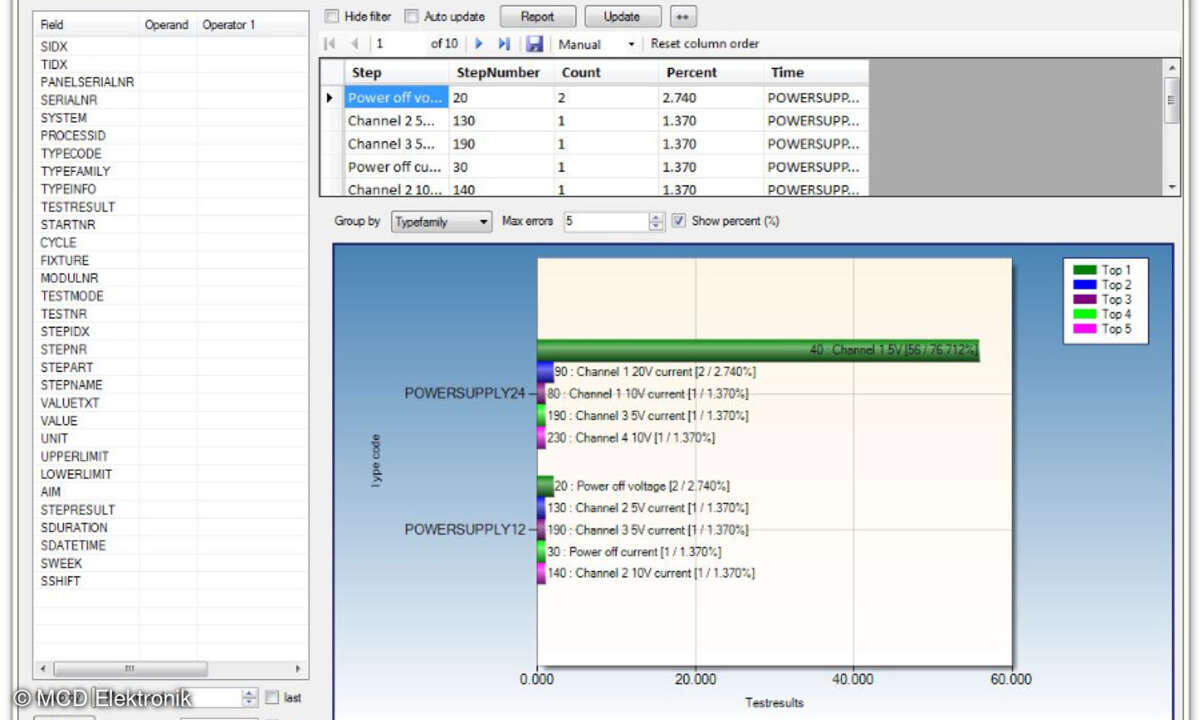Tick the Hide filter checkbox
This screenshot has width=1200, height=720.
331,17
